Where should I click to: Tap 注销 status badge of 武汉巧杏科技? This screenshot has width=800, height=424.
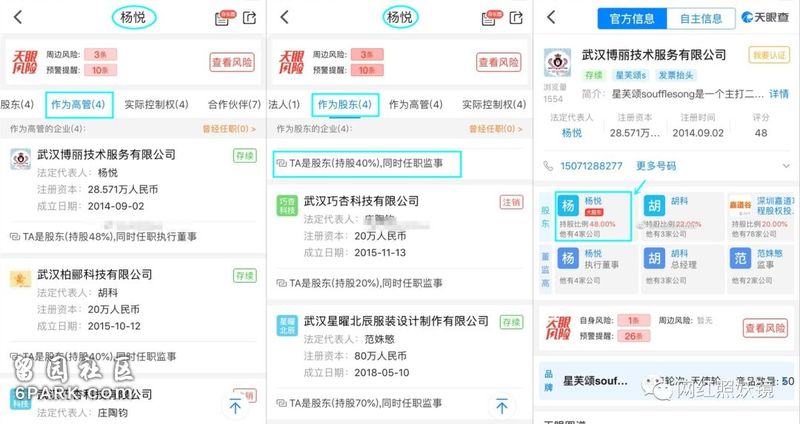tap(511, 202)
